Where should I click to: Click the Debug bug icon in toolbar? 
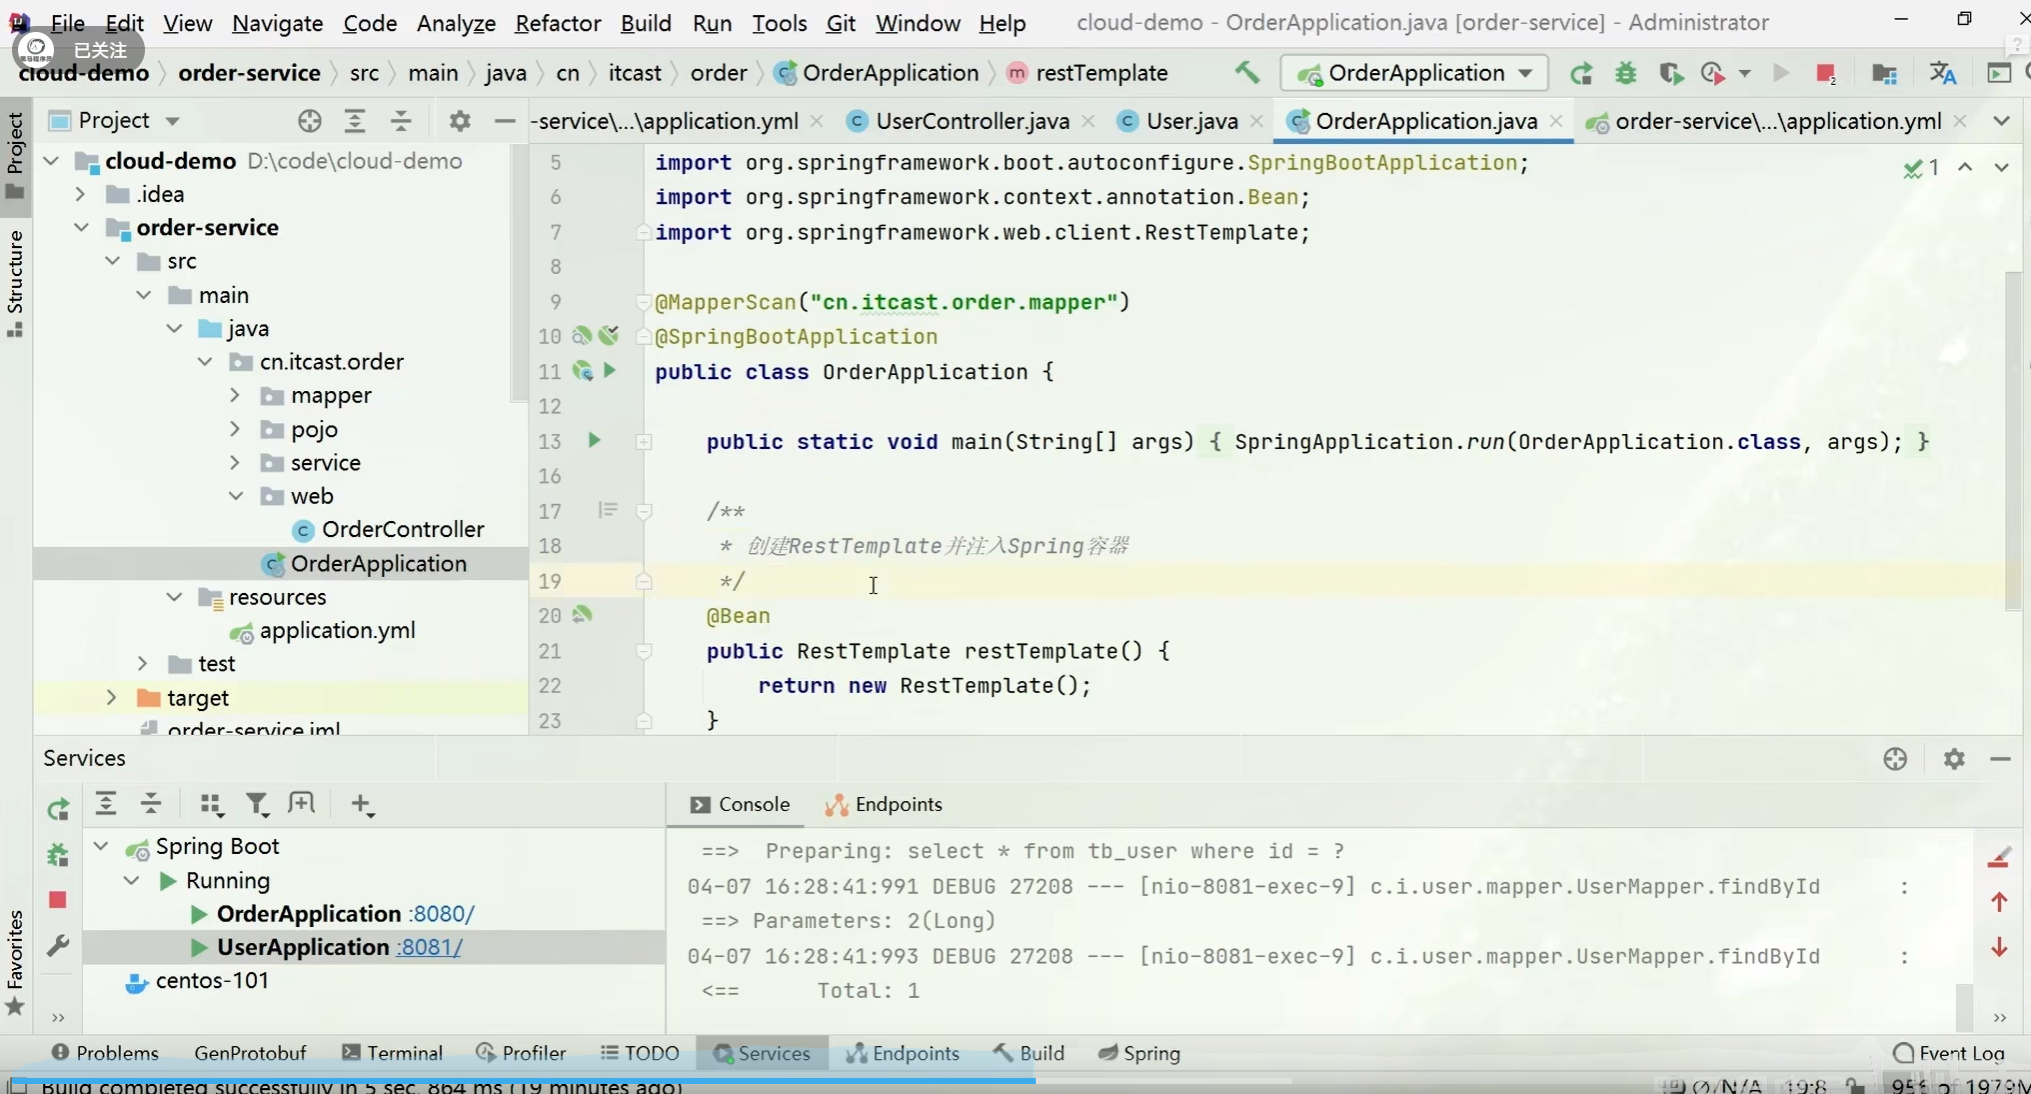click(x=1626, y=73)
